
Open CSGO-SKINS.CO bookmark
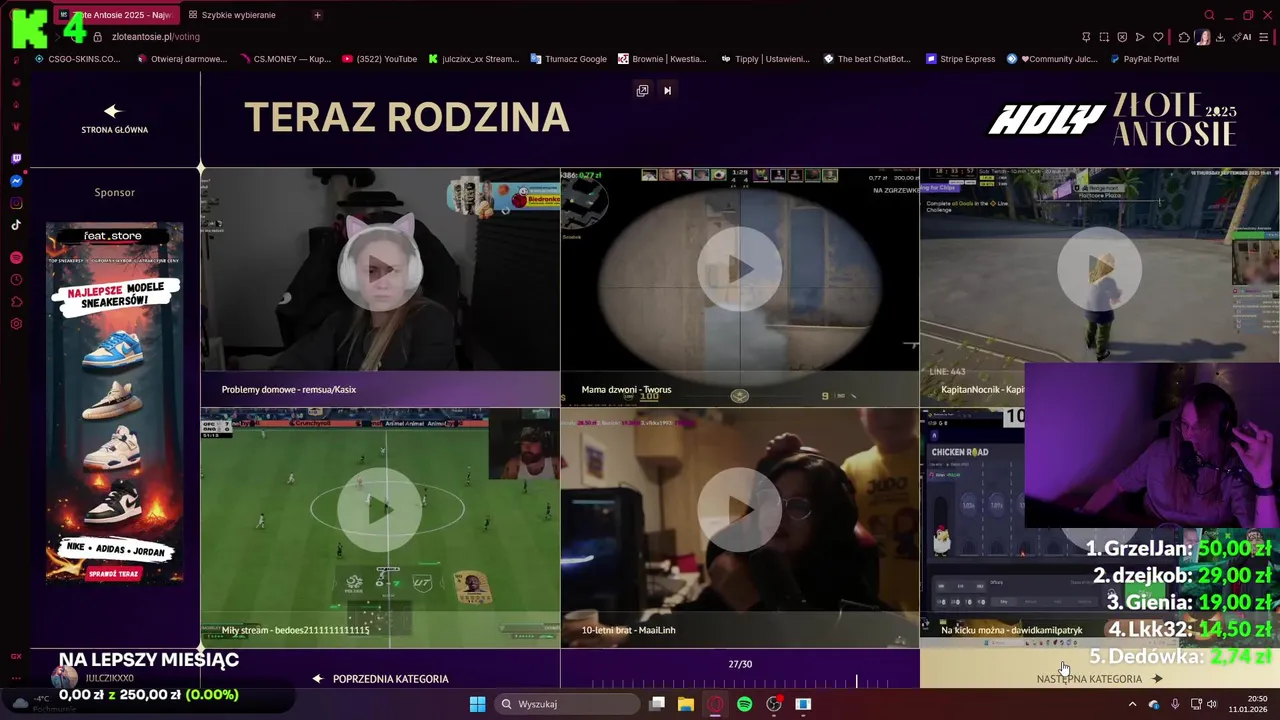[x=77, y=59]
